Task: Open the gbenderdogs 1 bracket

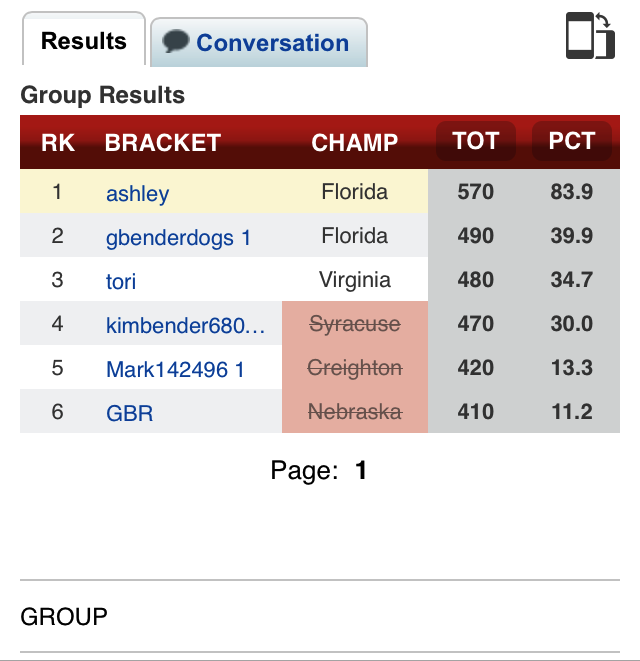Action: (x=178, y=237)
